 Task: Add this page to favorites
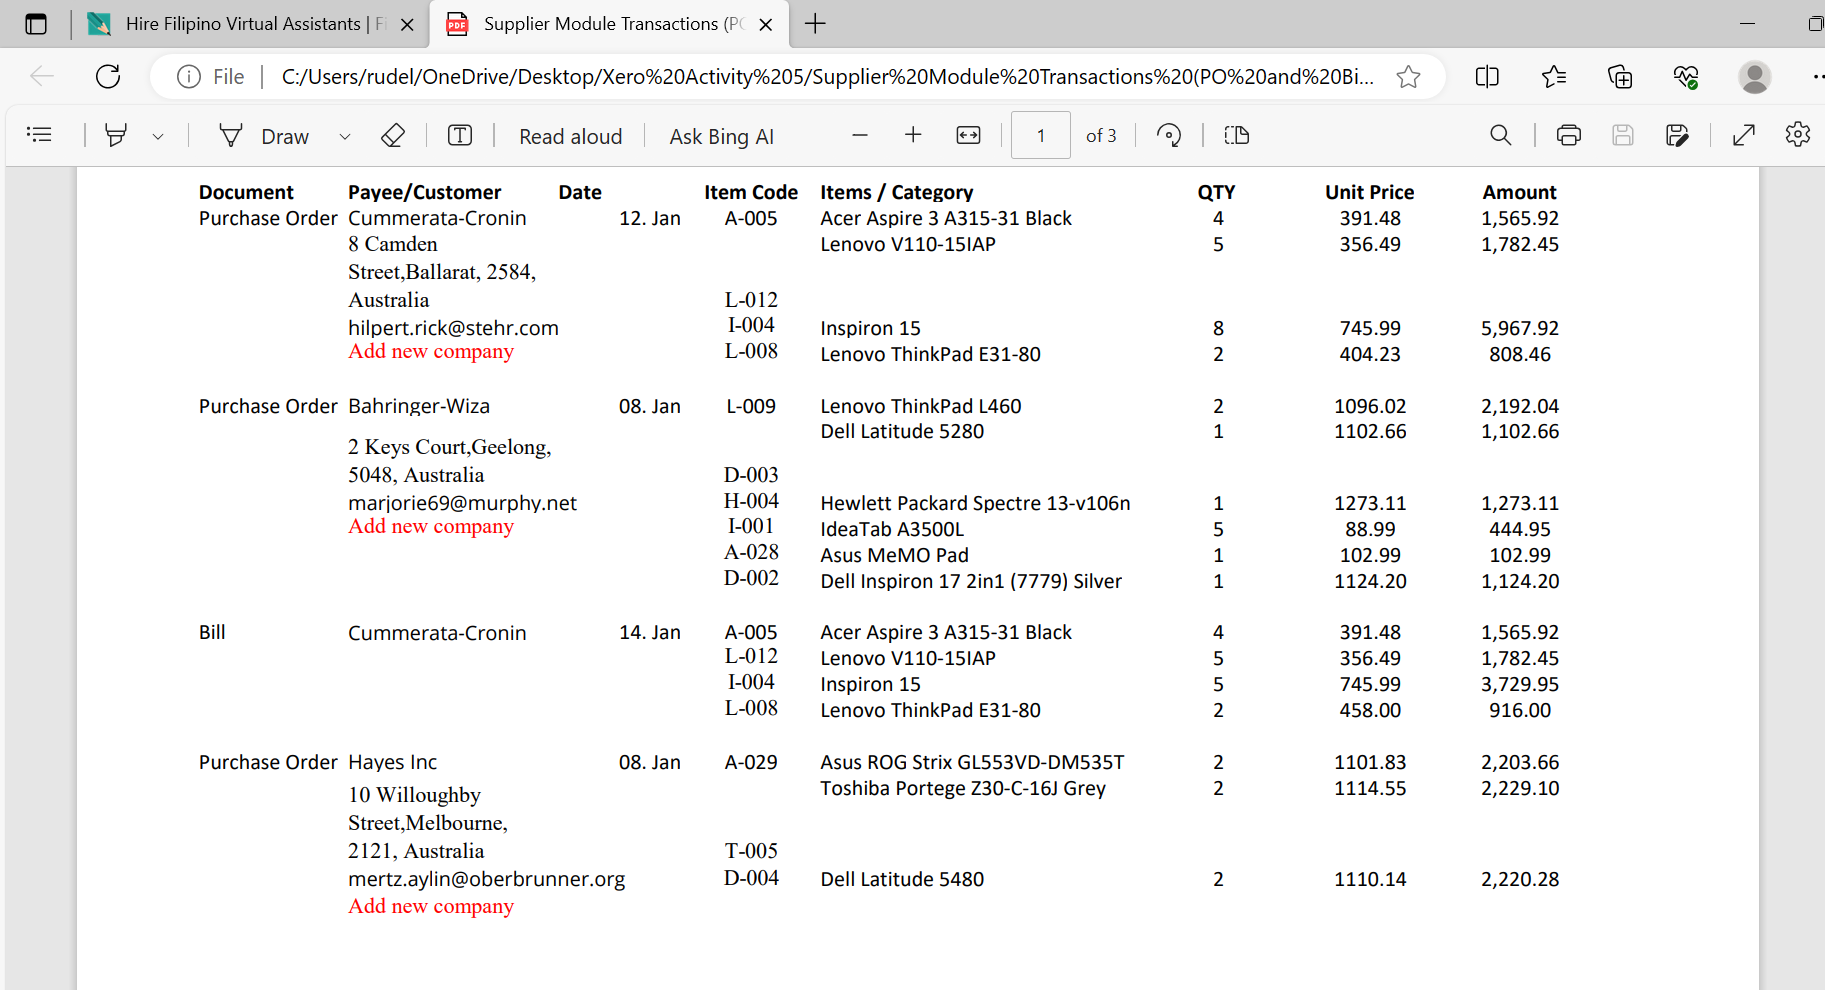tap(1408, 77)
